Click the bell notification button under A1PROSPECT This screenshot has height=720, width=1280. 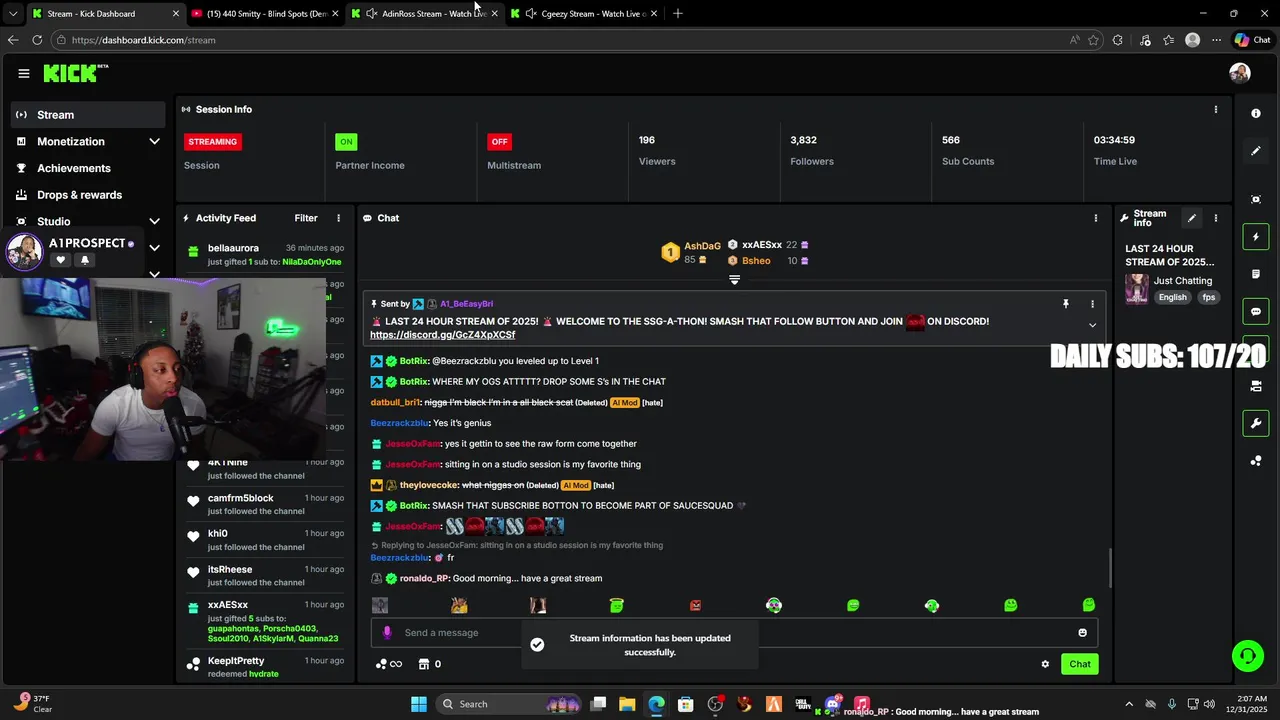84,260
